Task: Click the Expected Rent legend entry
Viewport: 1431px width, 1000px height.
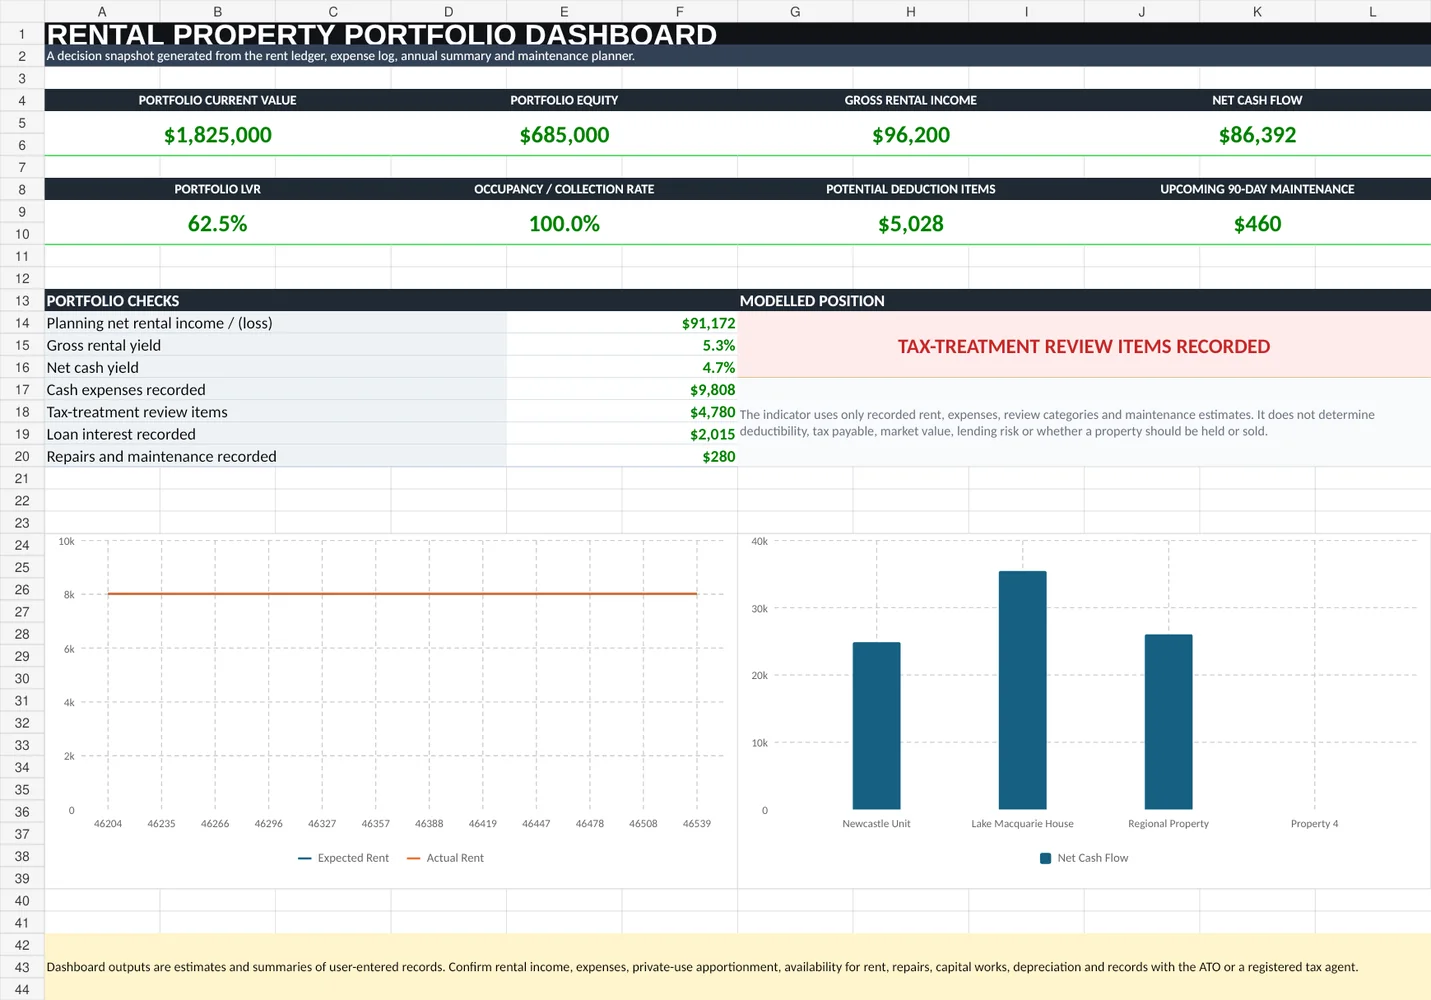Action: point(343,858)
